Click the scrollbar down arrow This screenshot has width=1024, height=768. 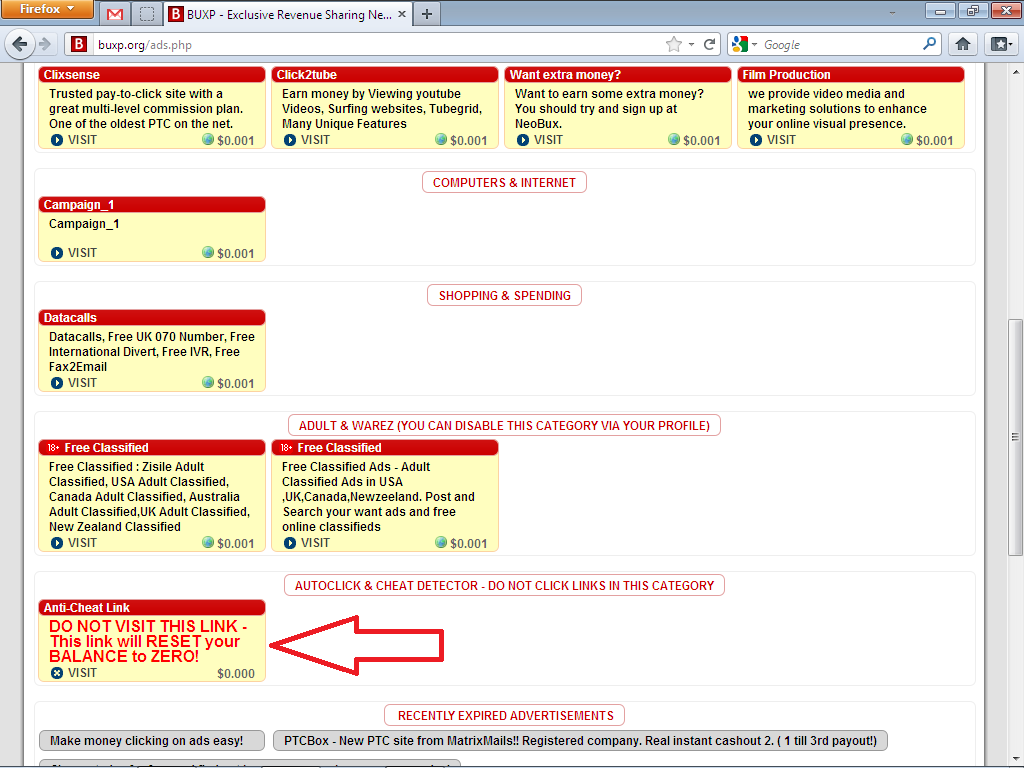[1015, 760]
